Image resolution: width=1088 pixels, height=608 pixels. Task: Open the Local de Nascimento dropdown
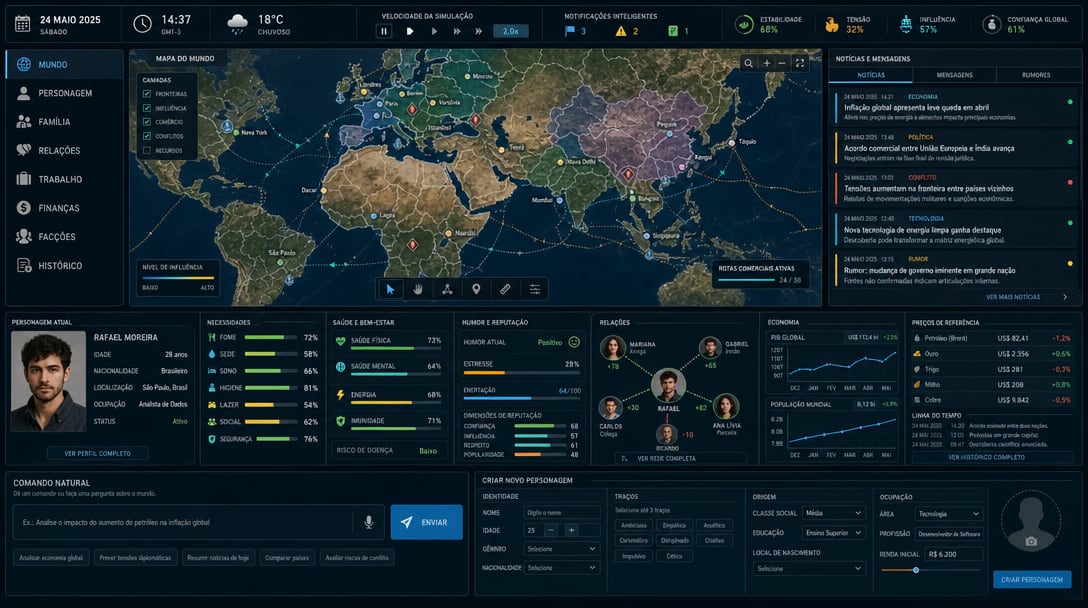pos(809,568)
